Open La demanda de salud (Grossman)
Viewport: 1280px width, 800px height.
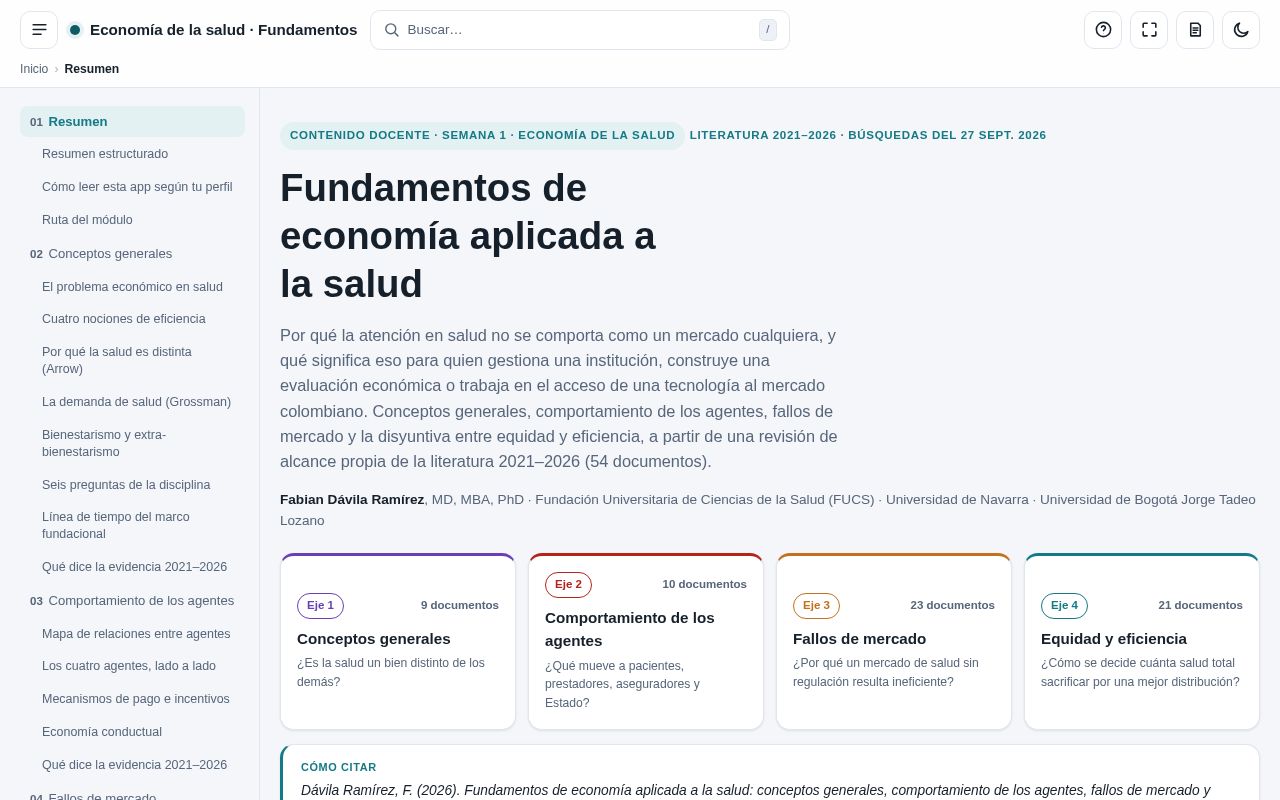tap(136, 402)
